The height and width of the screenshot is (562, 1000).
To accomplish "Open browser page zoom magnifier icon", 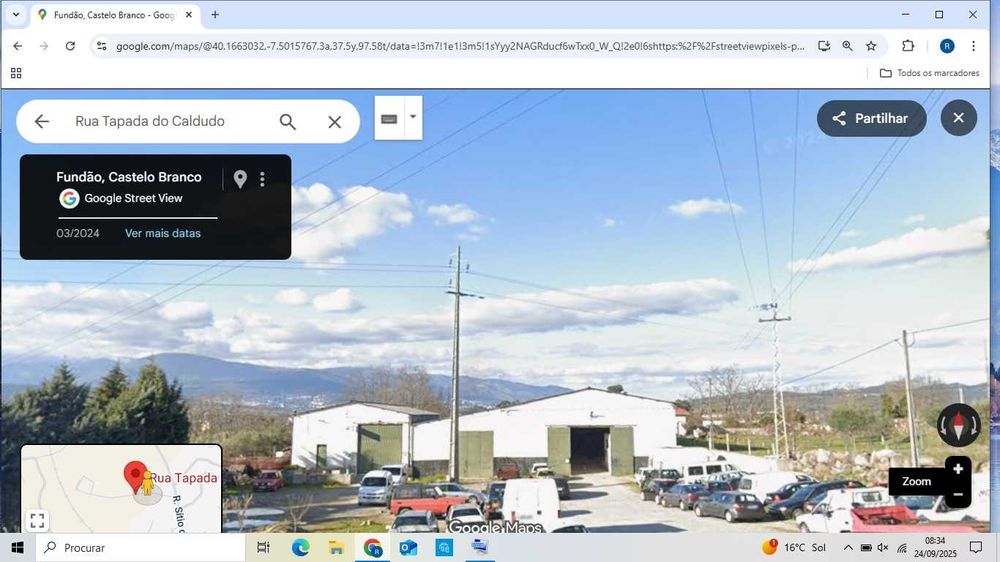I will coord(848,46).
